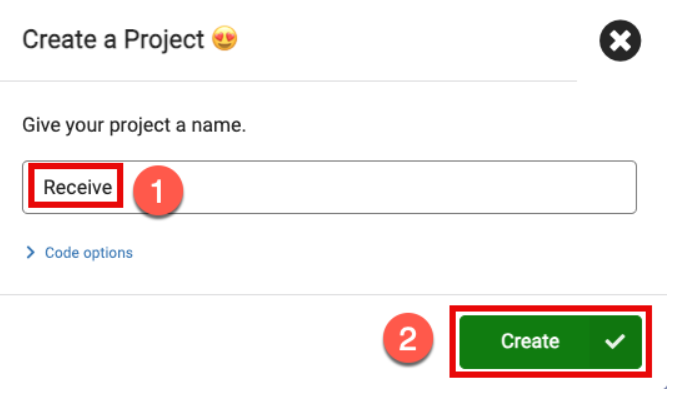
Task: Click the red step 2 circle marker
Action: click(x=408, y=339)
